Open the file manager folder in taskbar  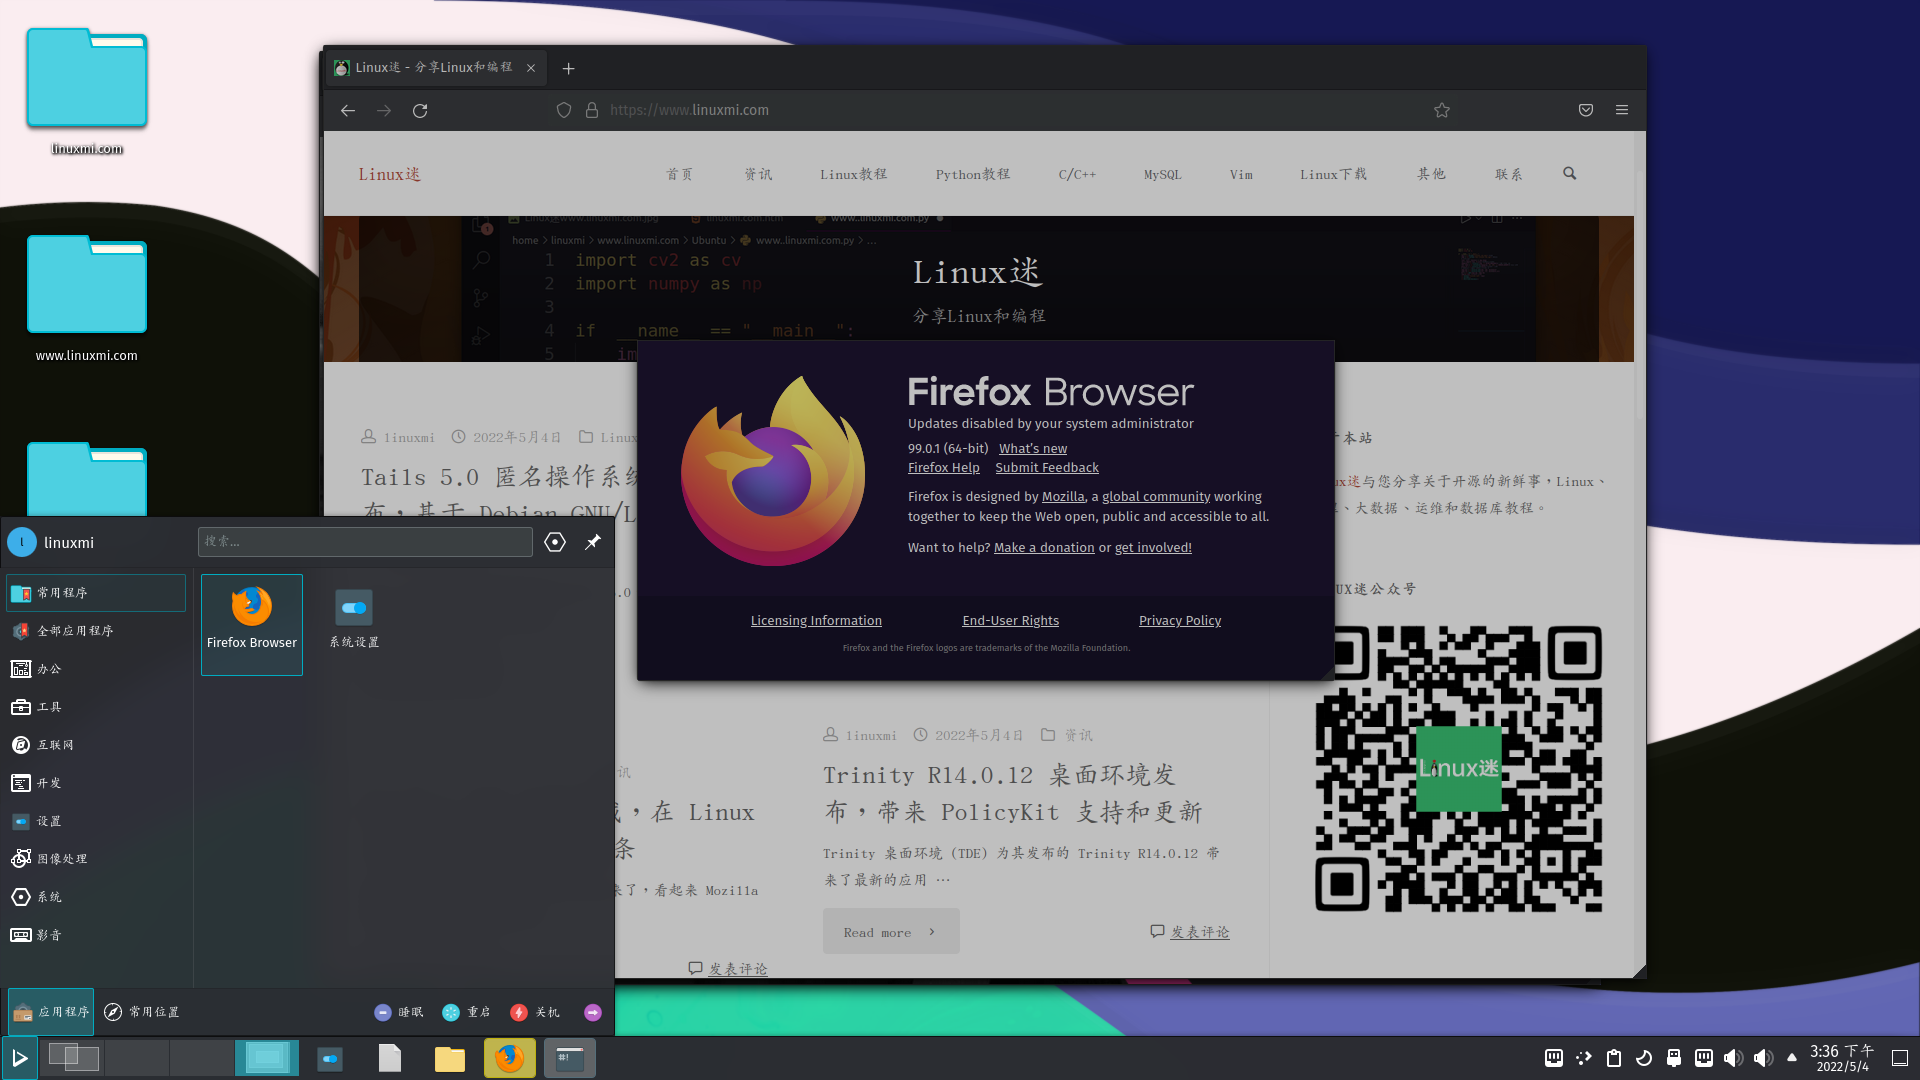click(x=450, y=1058)
